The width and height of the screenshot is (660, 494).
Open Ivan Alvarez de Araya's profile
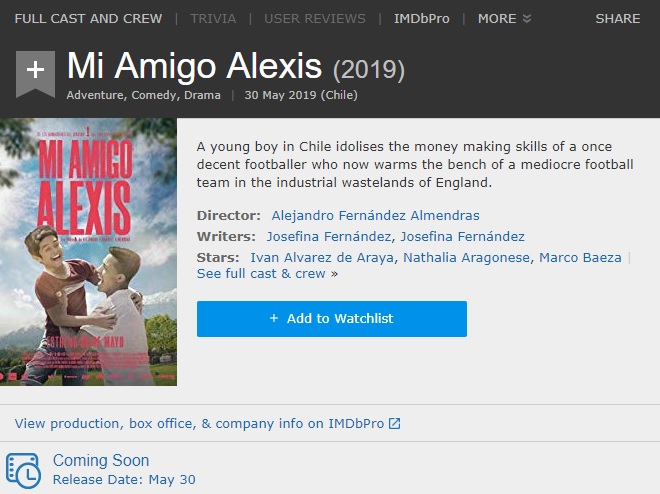coord(321,258)
